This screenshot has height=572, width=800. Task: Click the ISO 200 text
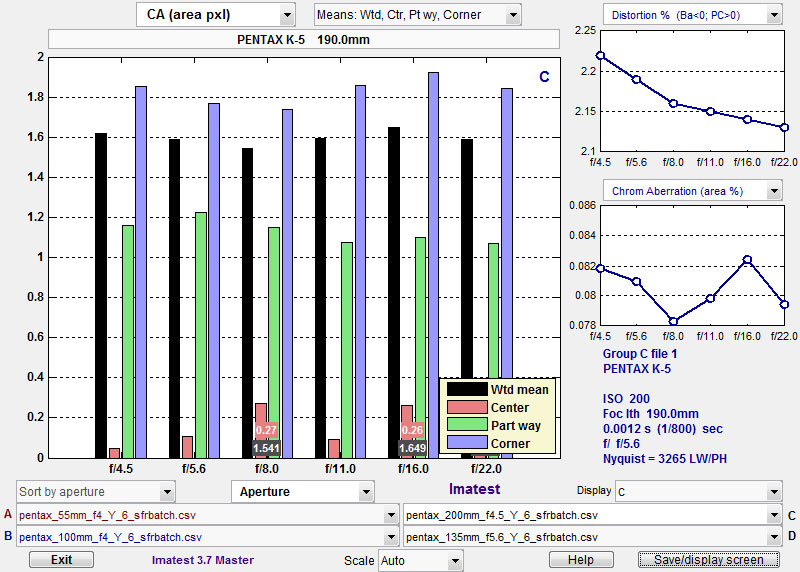coord(626,399)
